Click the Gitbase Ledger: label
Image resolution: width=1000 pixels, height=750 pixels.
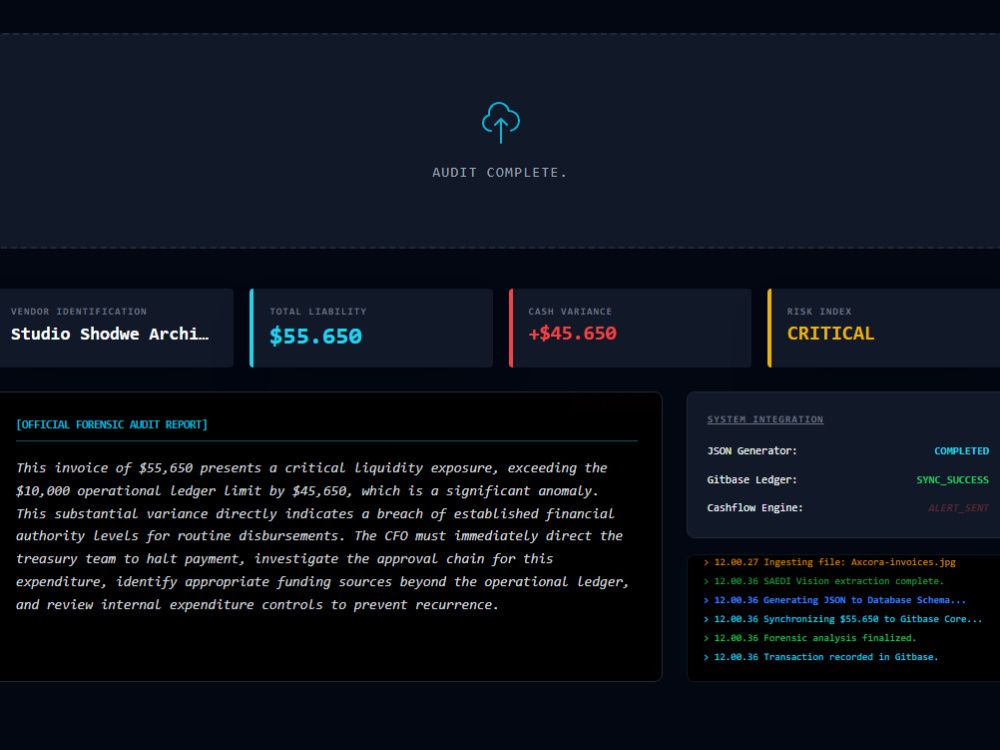tap(751, 480)
